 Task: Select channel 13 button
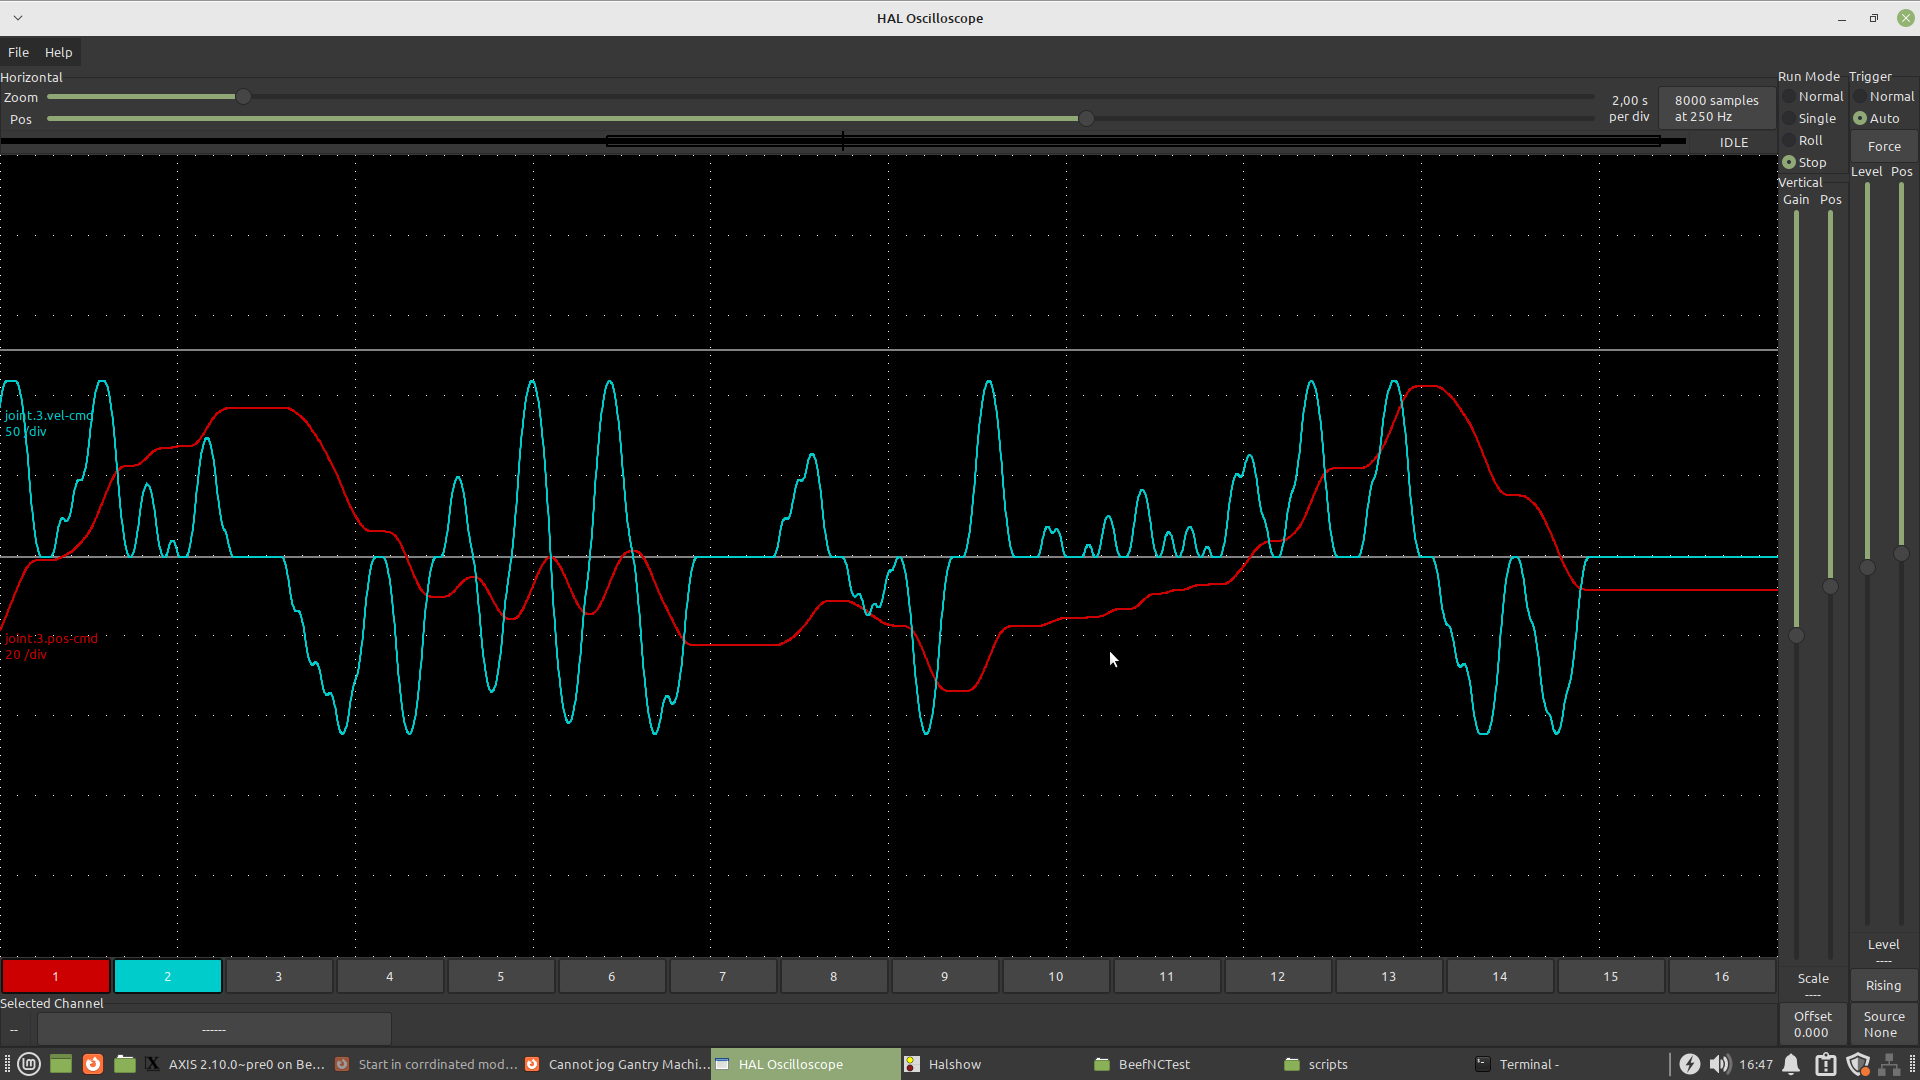coord(1388,976)
